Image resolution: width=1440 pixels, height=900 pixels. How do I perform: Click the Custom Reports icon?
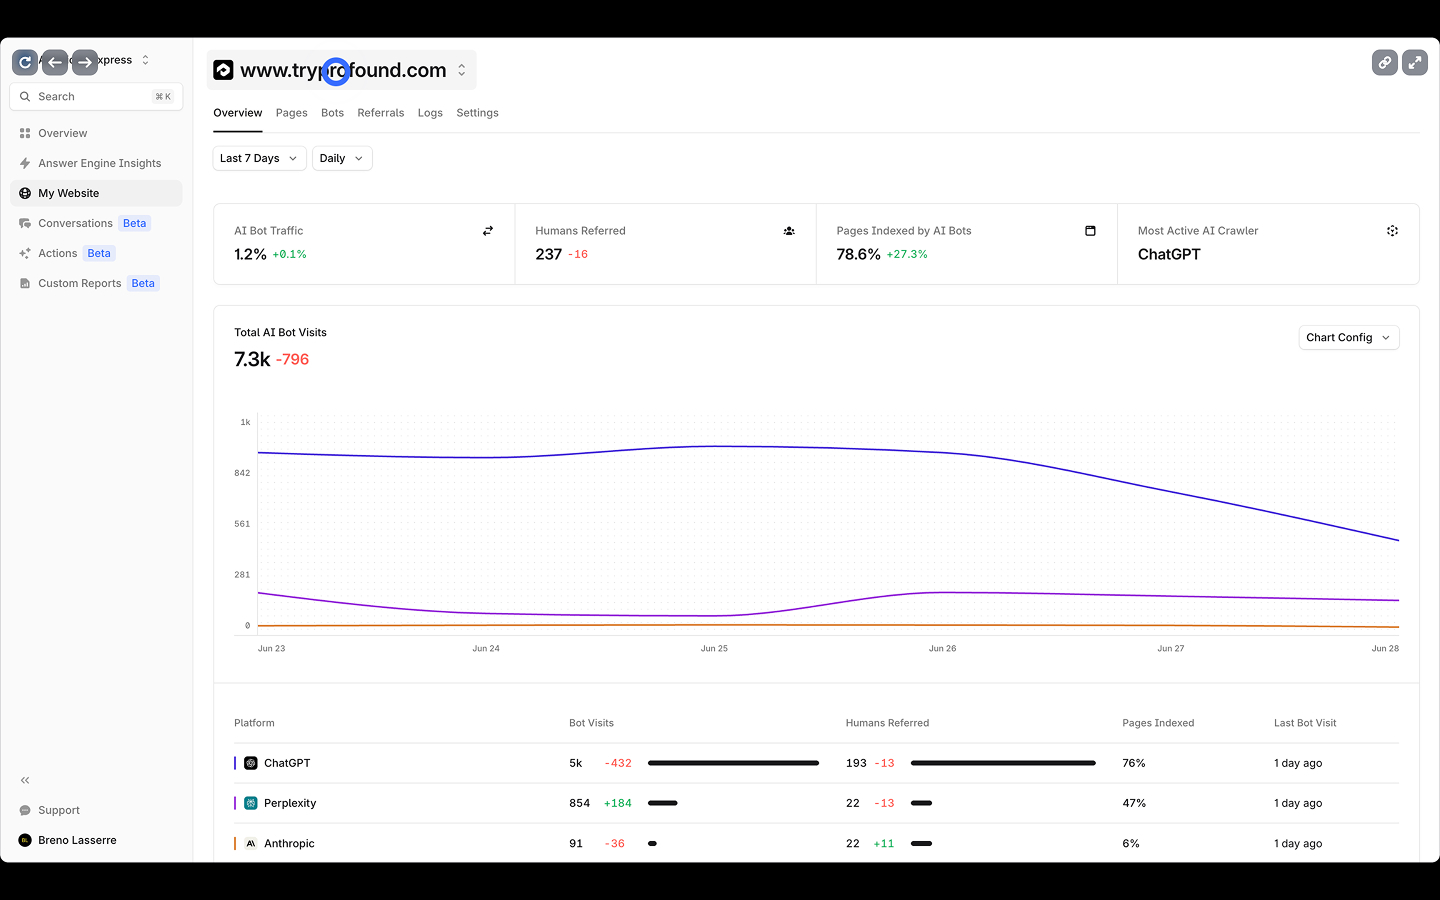click(x=25, y=283)
